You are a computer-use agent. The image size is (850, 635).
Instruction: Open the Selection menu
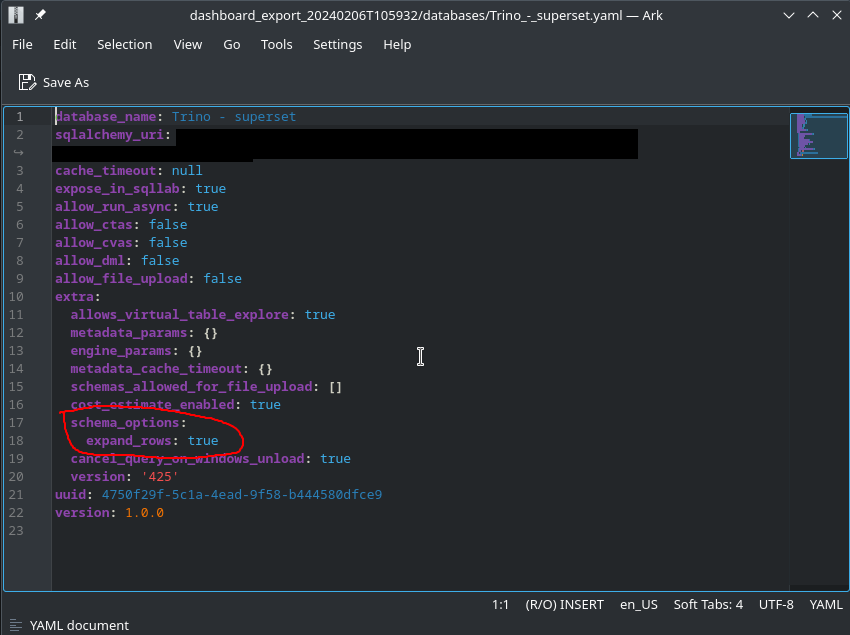(125, 44)
